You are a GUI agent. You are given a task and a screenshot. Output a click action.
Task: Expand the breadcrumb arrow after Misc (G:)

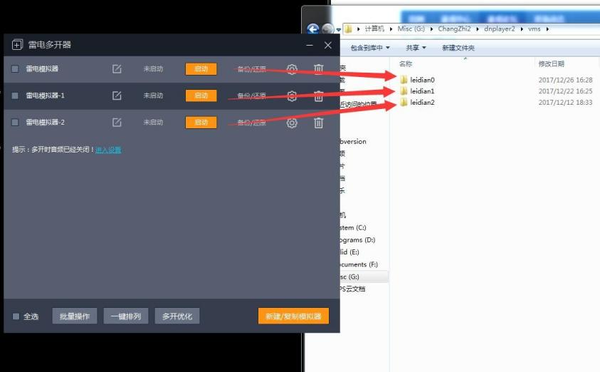click(x=432, y=29)
